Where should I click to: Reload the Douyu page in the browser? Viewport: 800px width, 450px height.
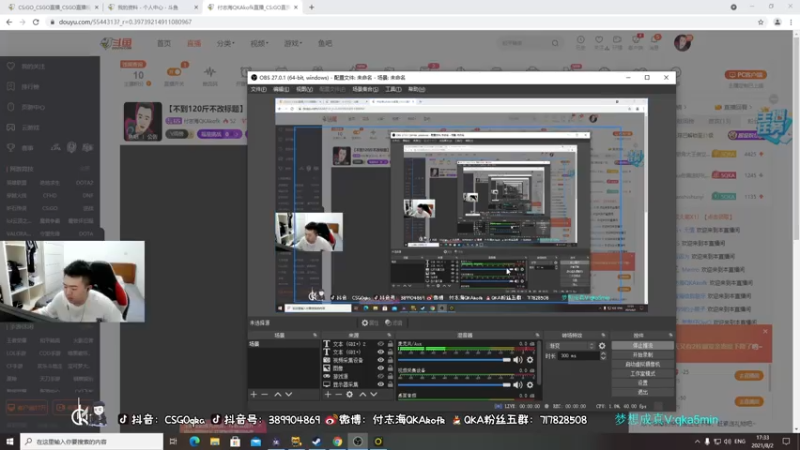36,22
